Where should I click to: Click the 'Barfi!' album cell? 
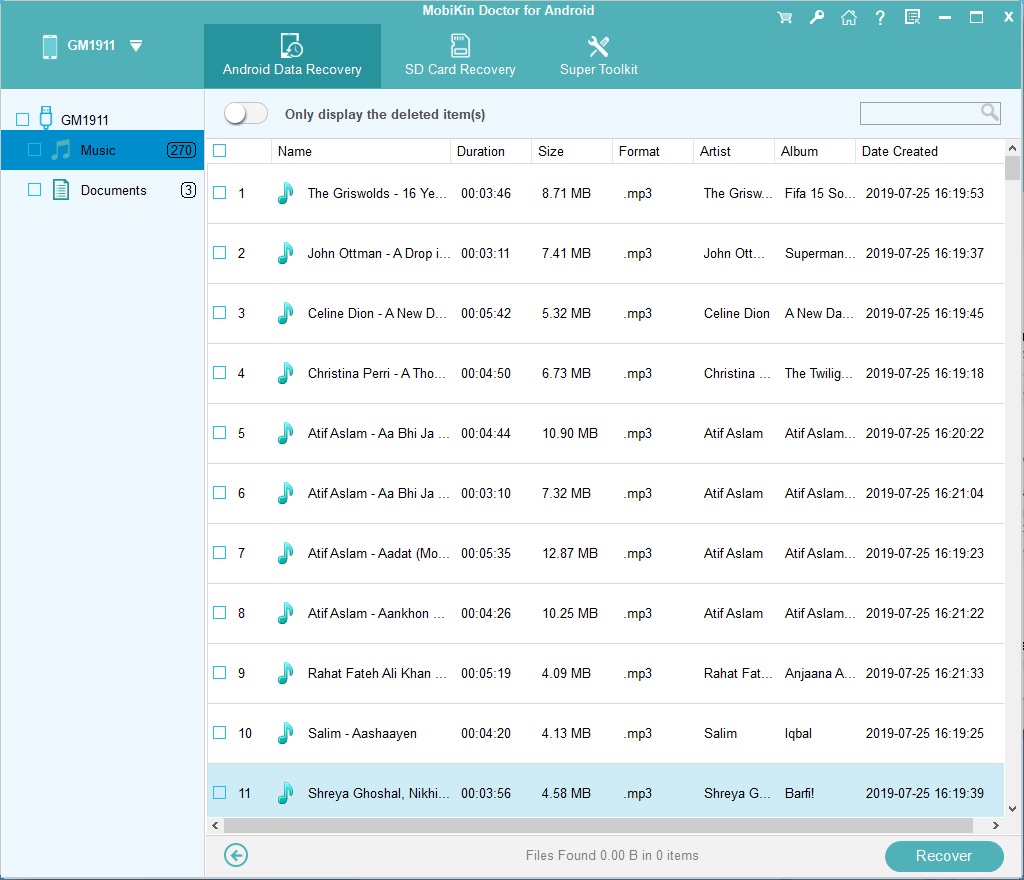coord(799,793)
